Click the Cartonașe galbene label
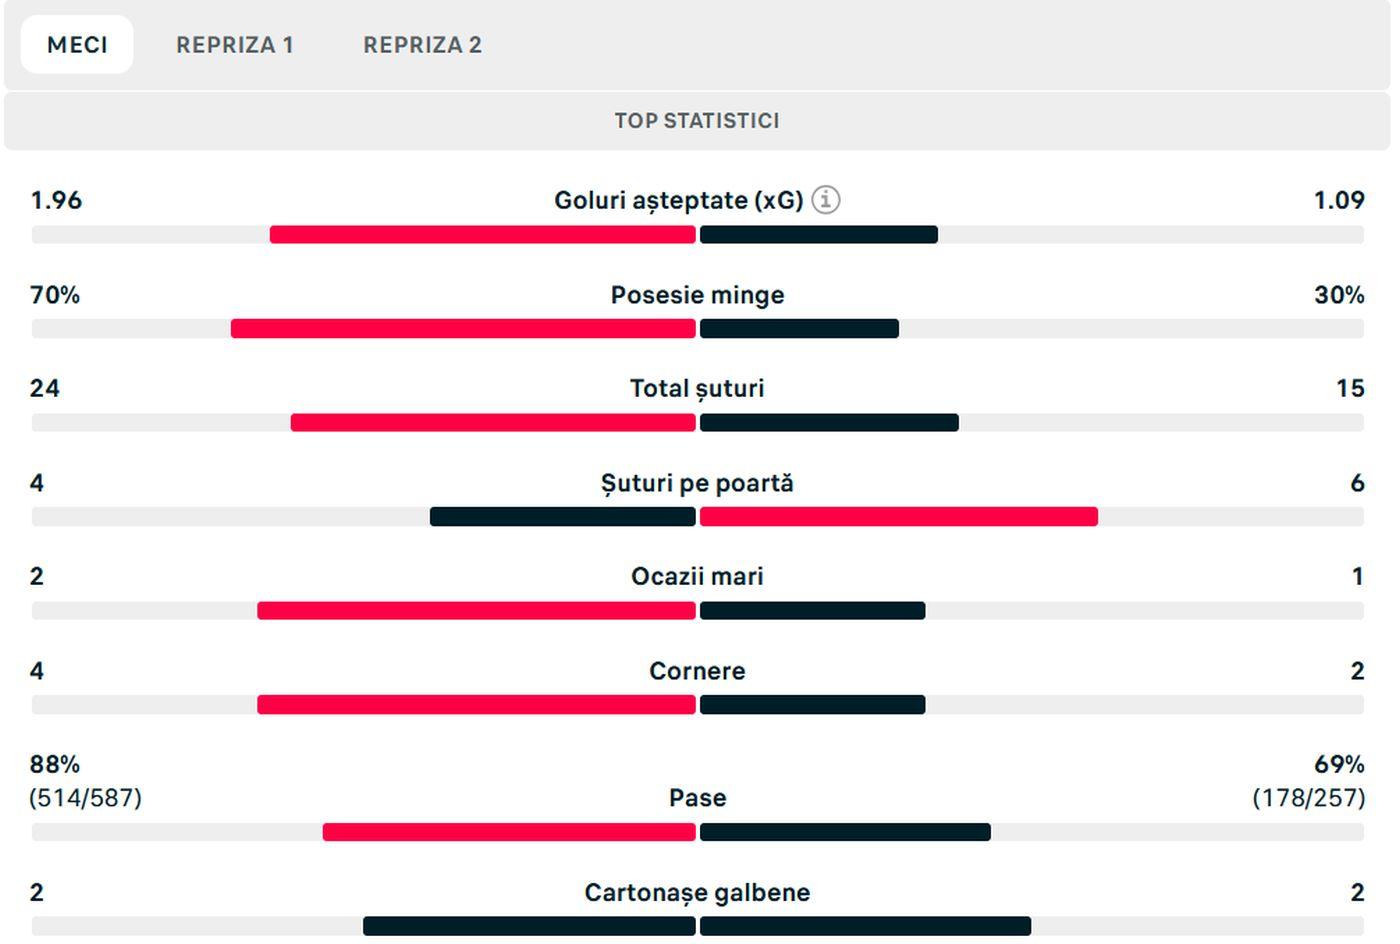This screenshot has width=1400, height=944. tap(697, 892)
